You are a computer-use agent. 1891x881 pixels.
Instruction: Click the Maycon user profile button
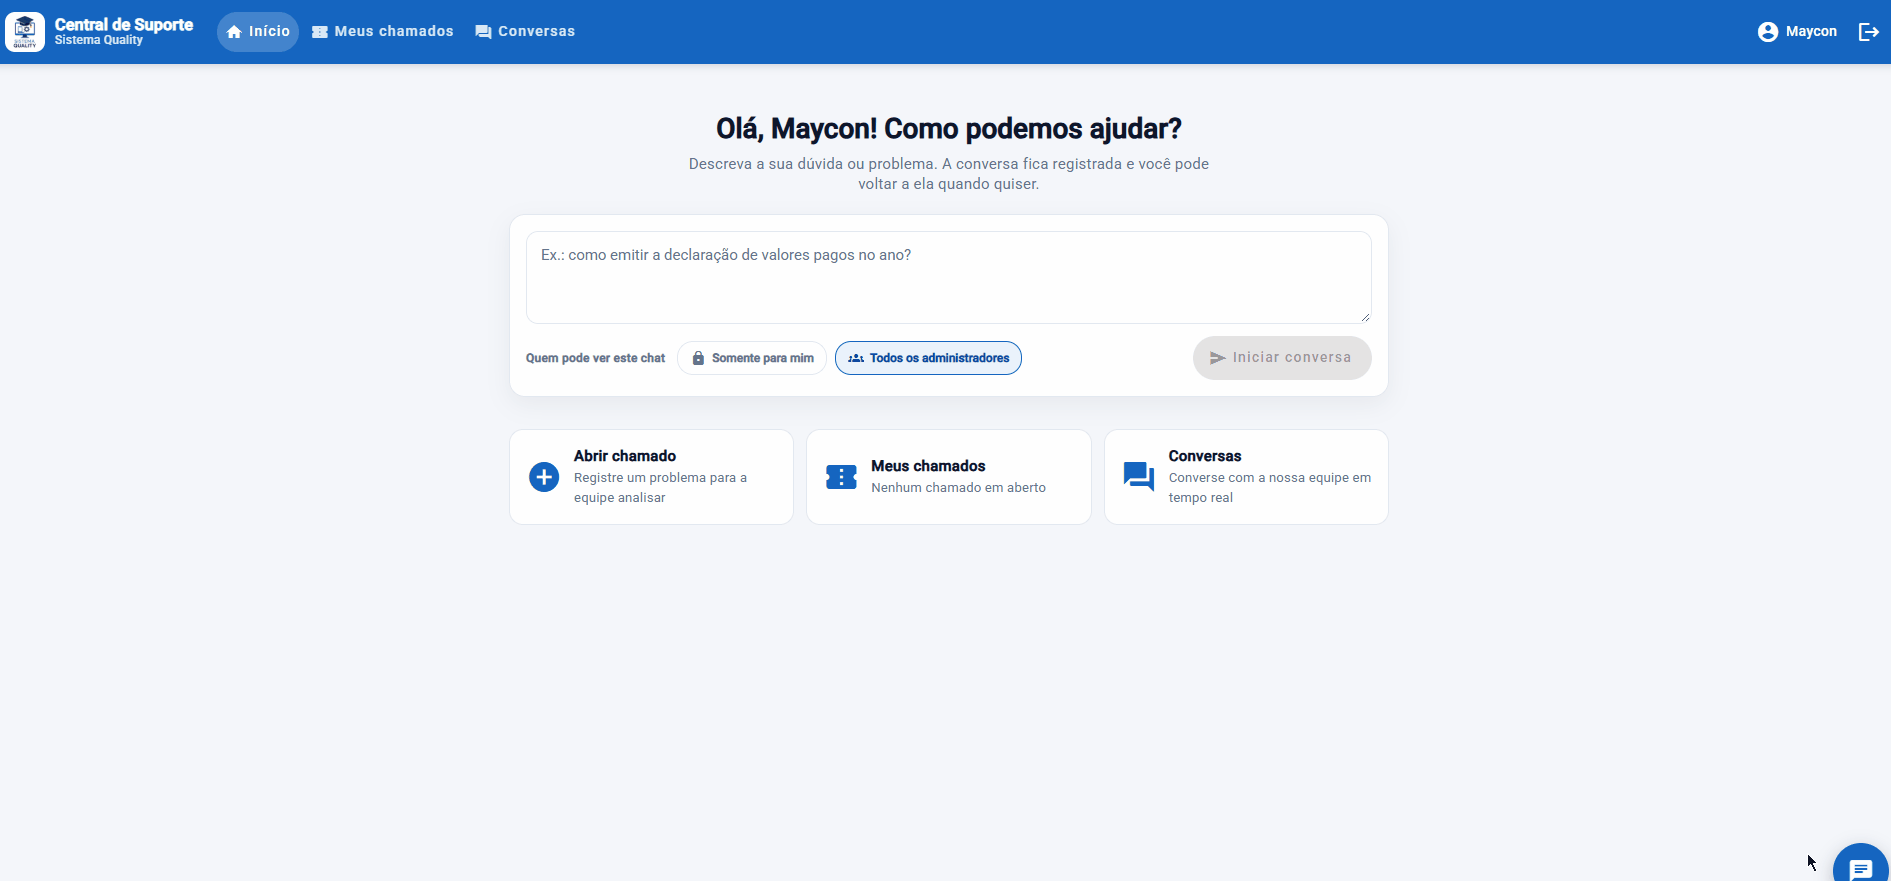pos(1797,32)
